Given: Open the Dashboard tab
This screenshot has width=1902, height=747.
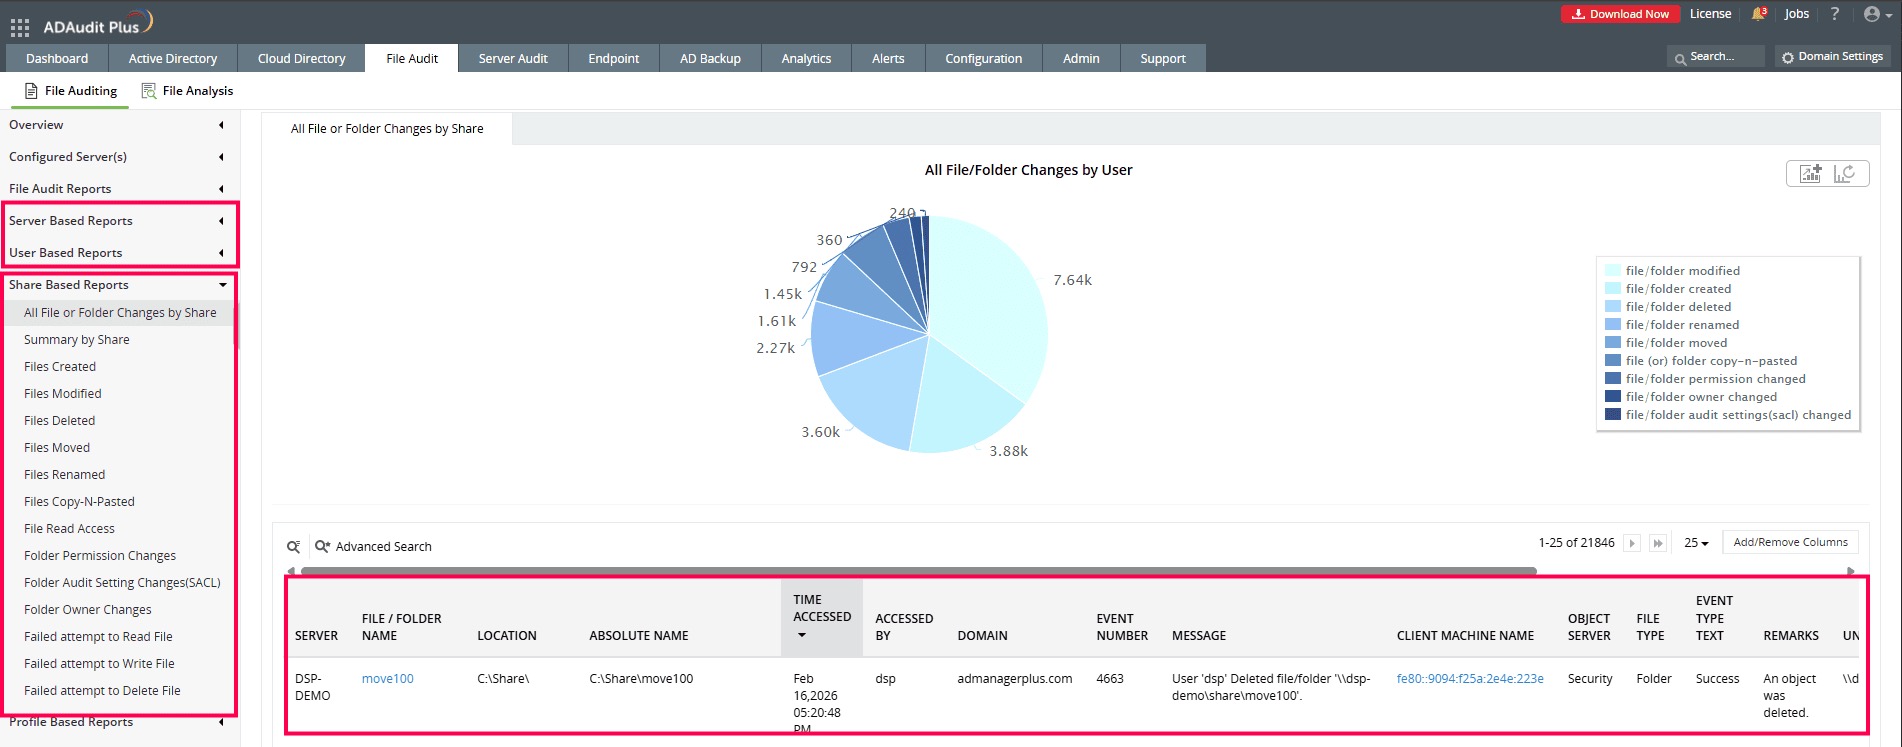Looking at the screenshot, I should point(57,58).
